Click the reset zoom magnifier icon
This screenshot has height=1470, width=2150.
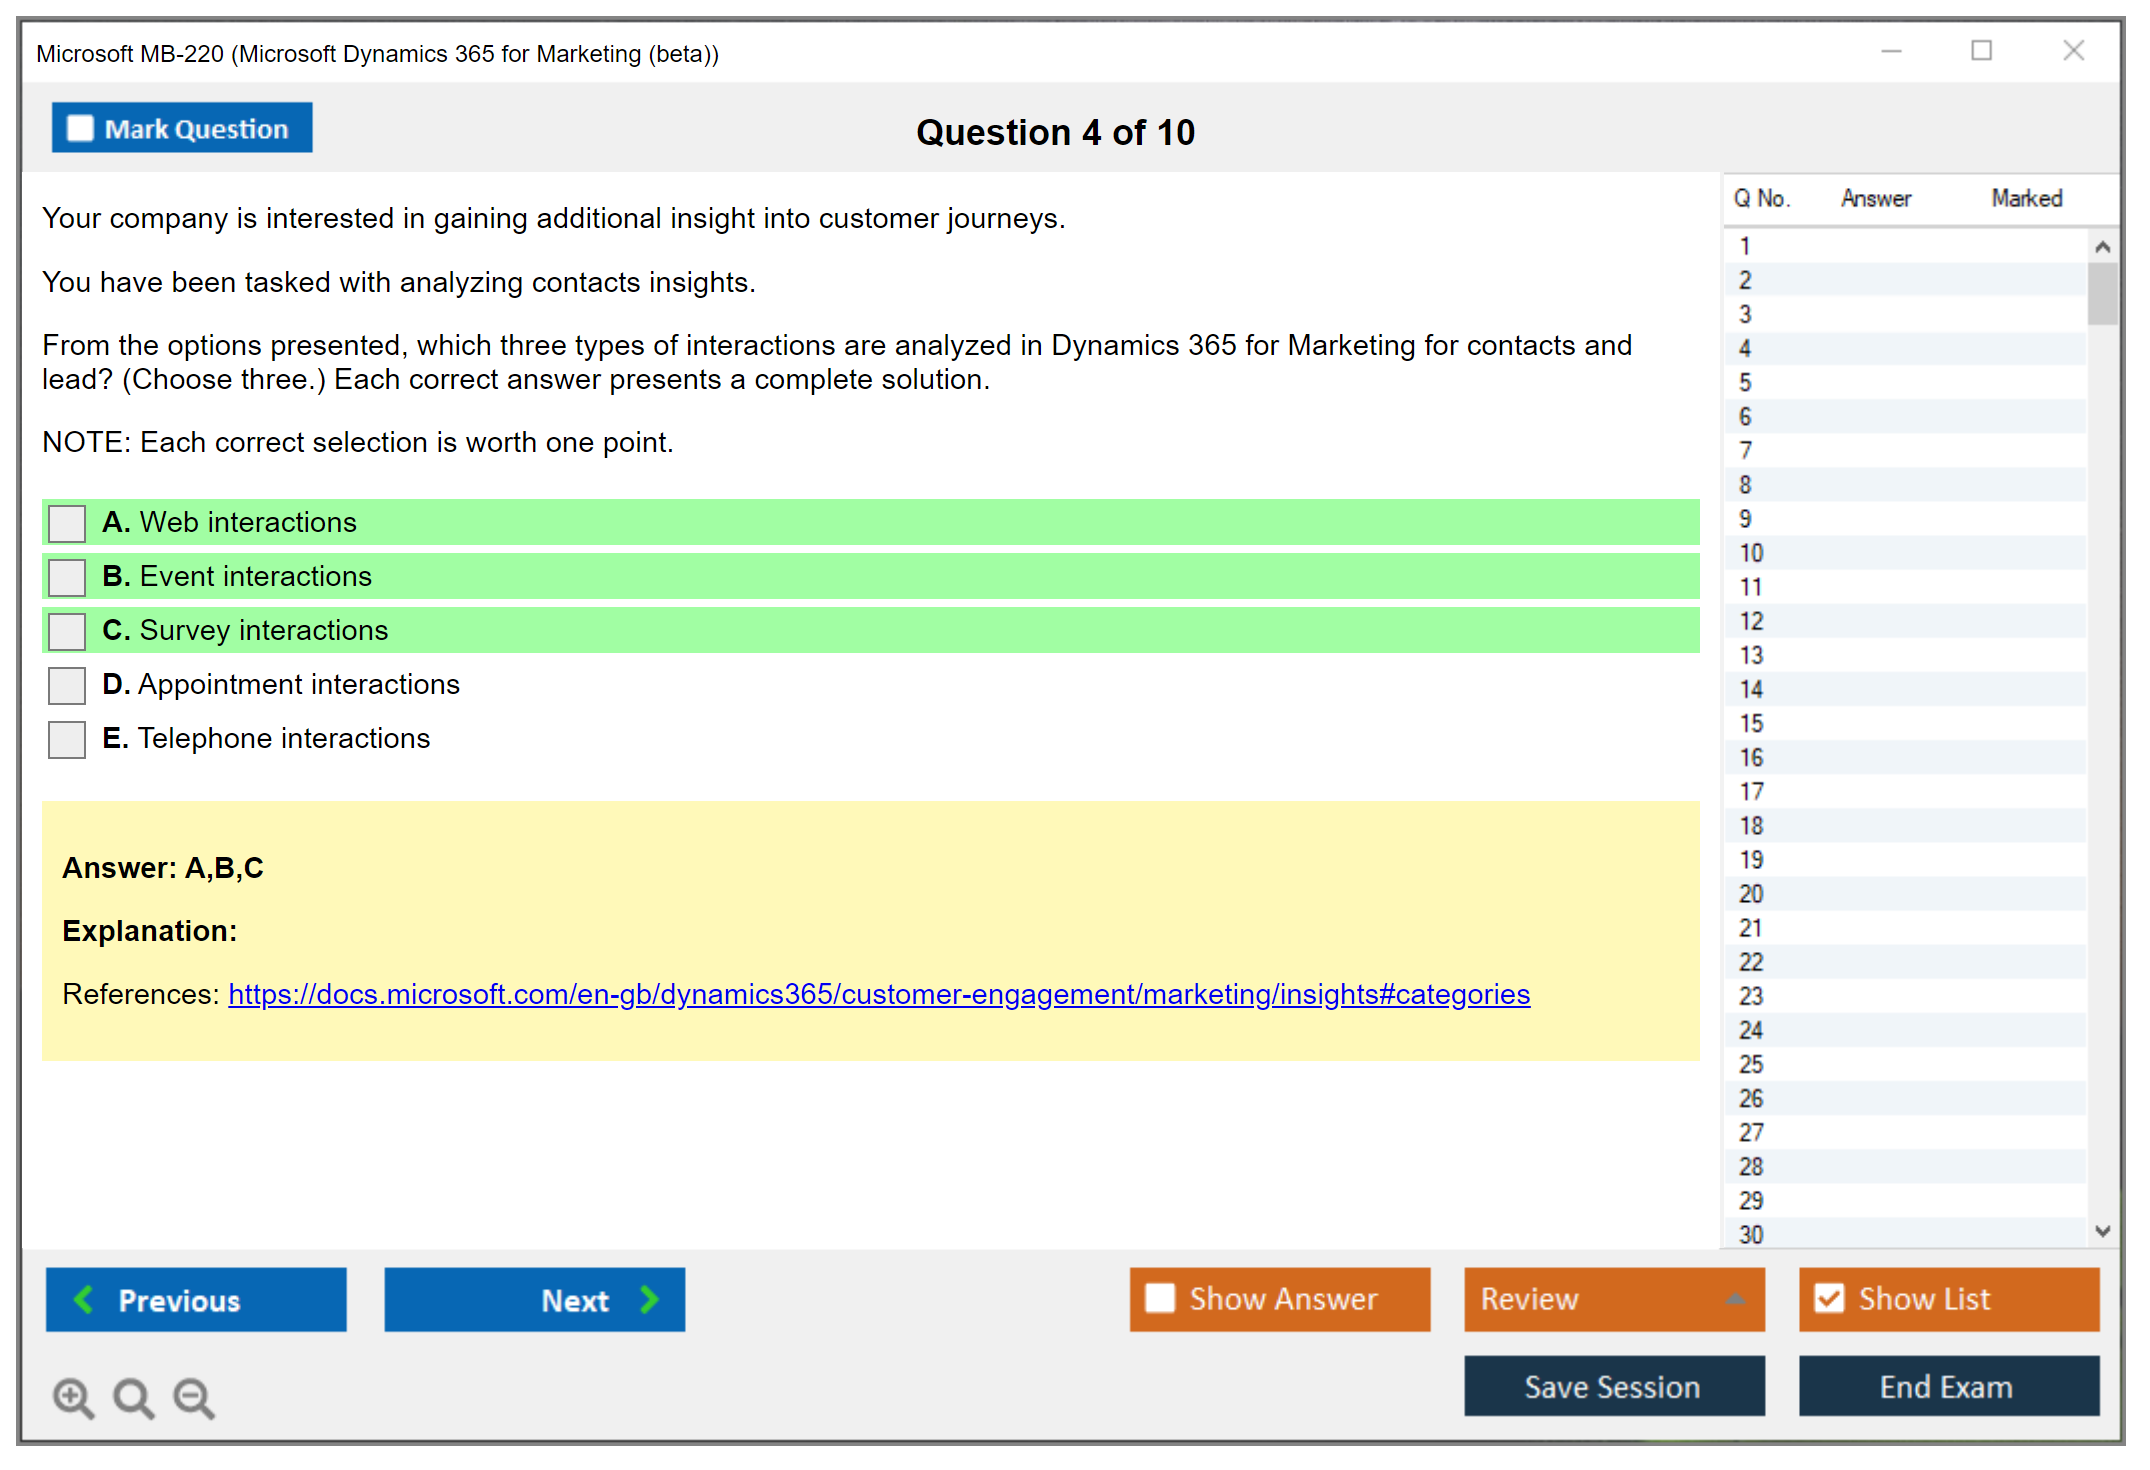coord(133,1397)
